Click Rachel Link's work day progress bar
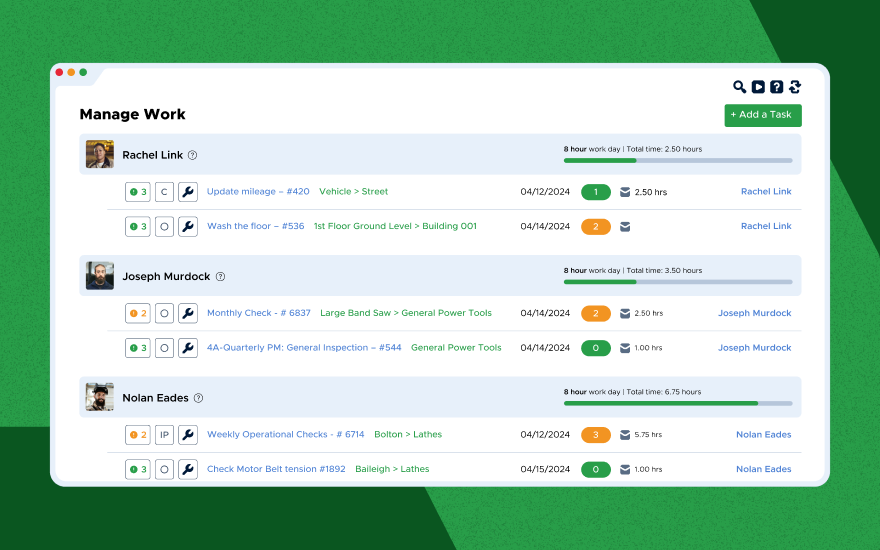This screenshot has width=880, height=550. pos(677,160)
